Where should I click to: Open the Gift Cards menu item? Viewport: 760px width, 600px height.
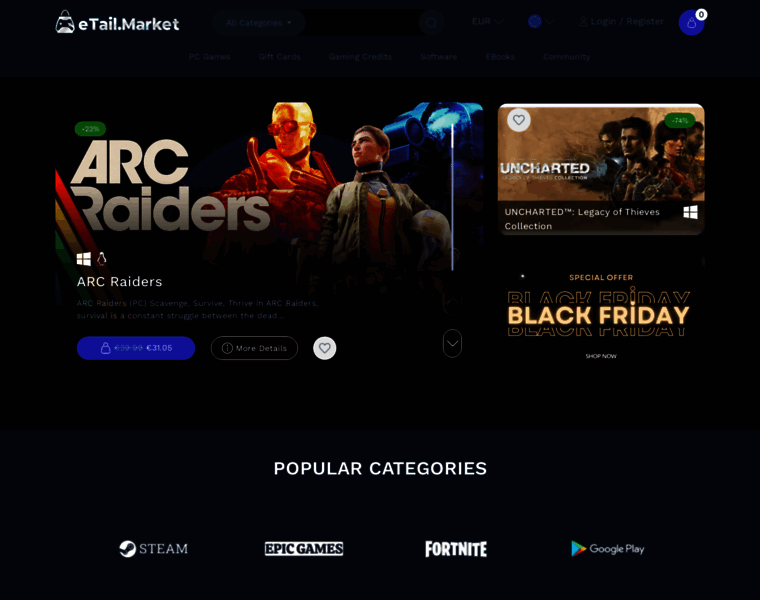[280, 57]
